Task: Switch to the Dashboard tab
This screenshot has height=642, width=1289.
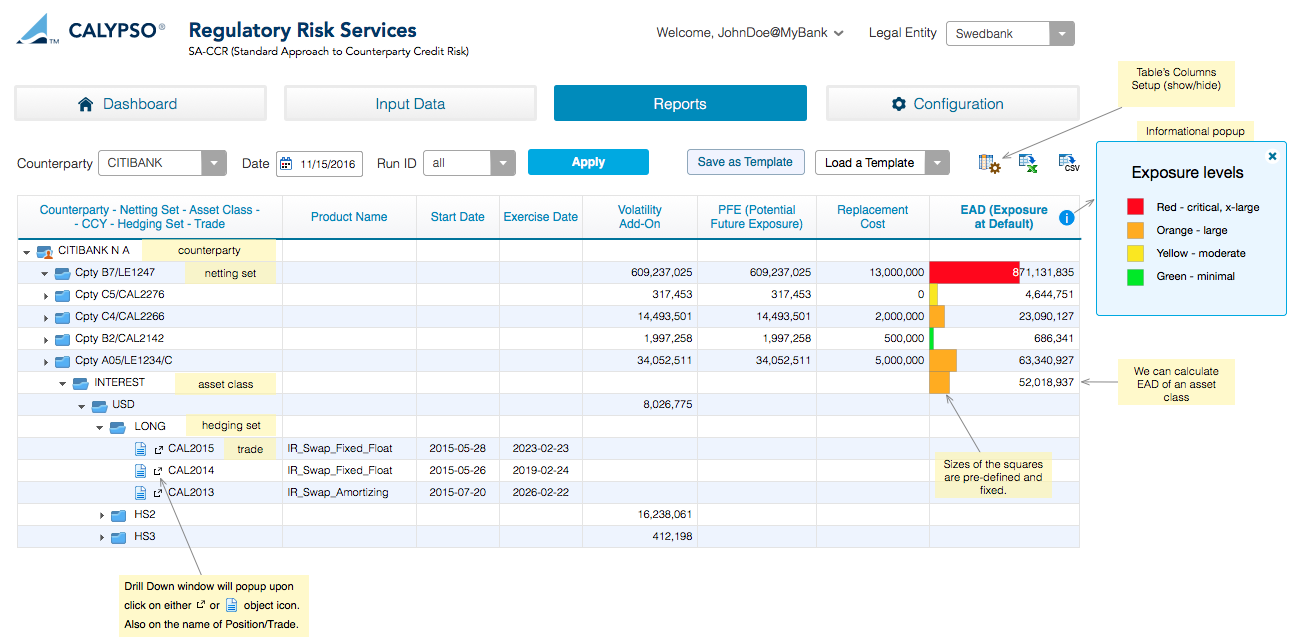Action: coord(140,104)
